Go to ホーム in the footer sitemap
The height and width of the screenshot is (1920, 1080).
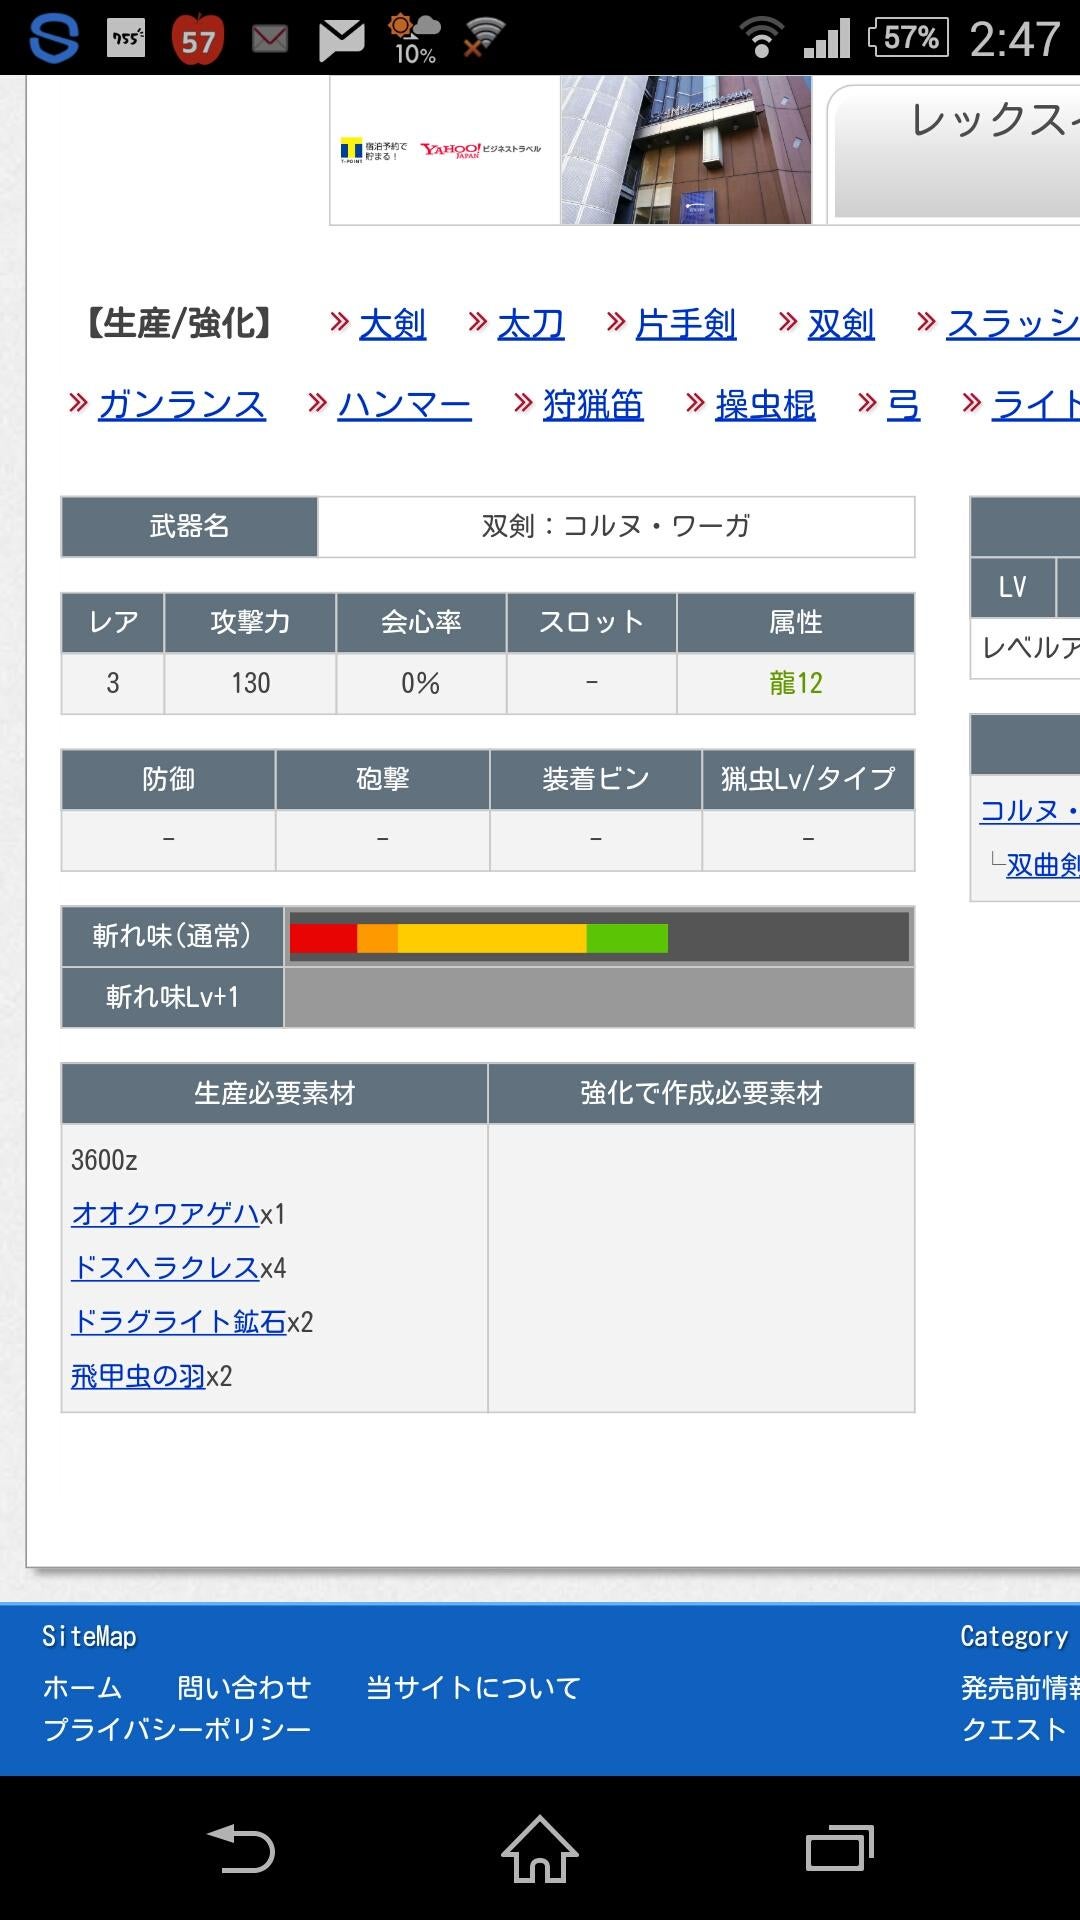[82, 1687]
